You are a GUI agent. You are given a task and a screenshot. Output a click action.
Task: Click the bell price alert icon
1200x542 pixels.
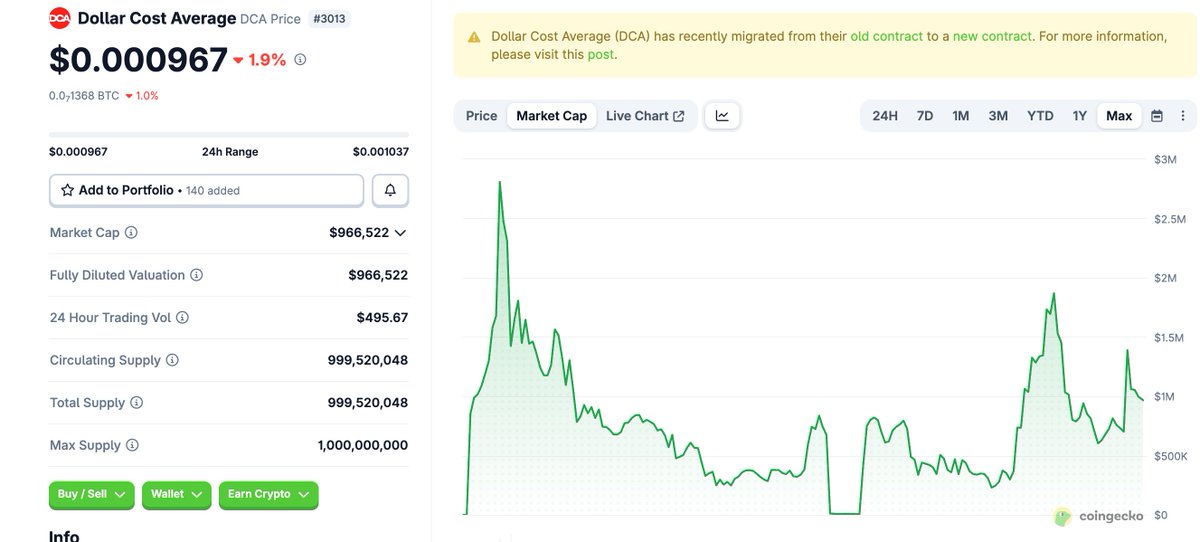coord(390,190)
